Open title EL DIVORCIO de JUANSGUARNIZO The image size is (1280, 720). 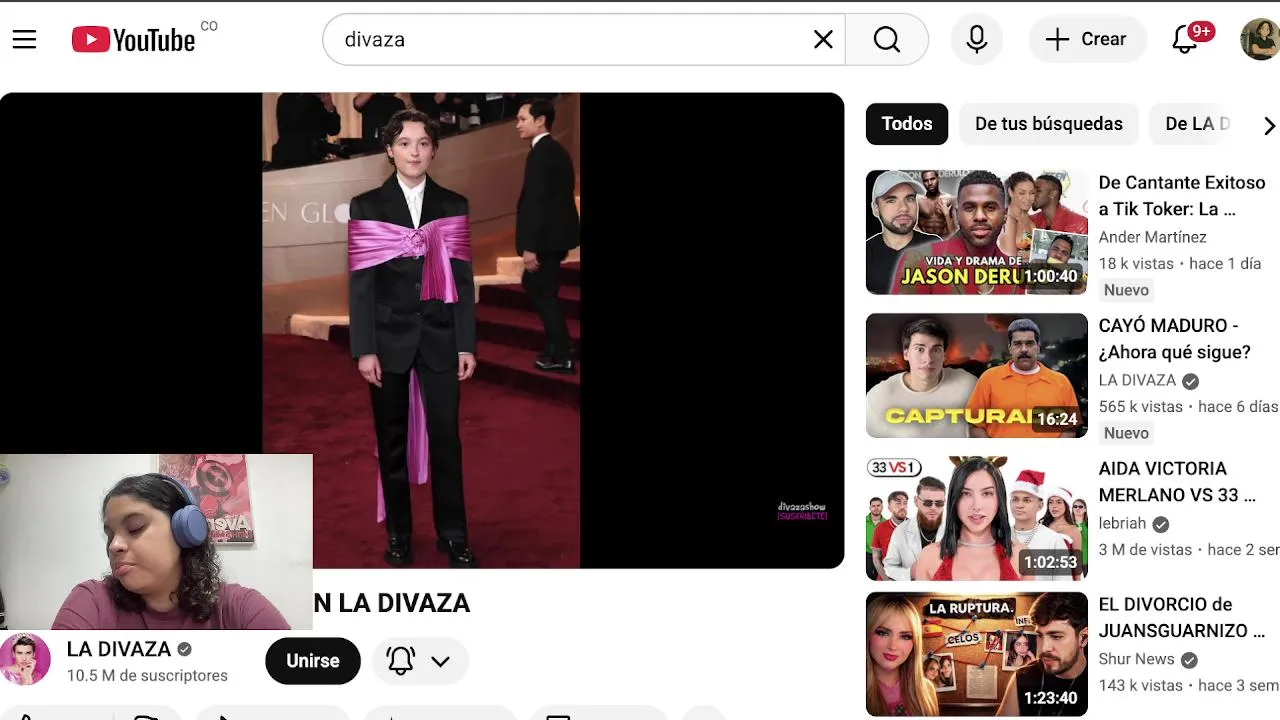1182,618
